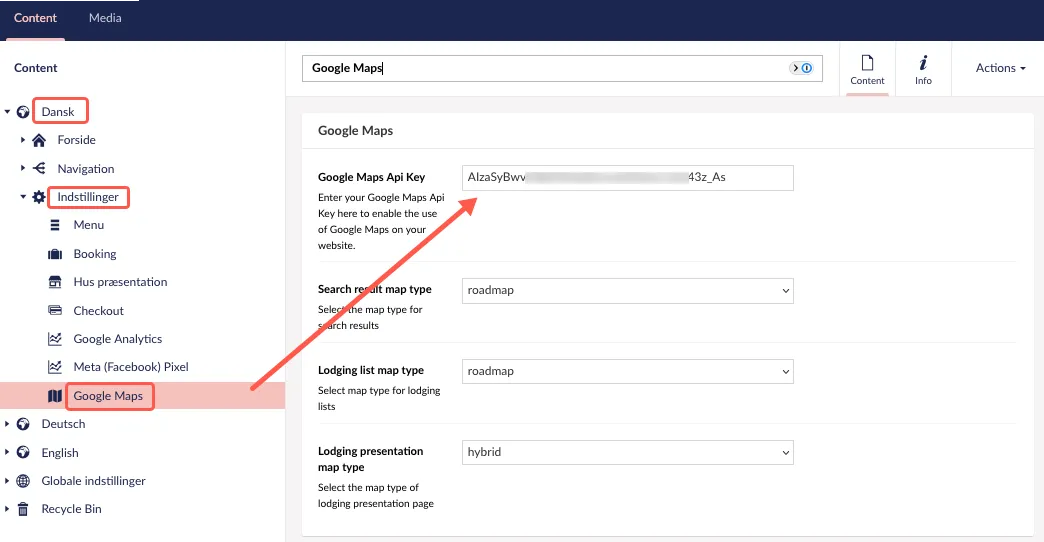Click the Menu list icon

[x=55, y=225]
